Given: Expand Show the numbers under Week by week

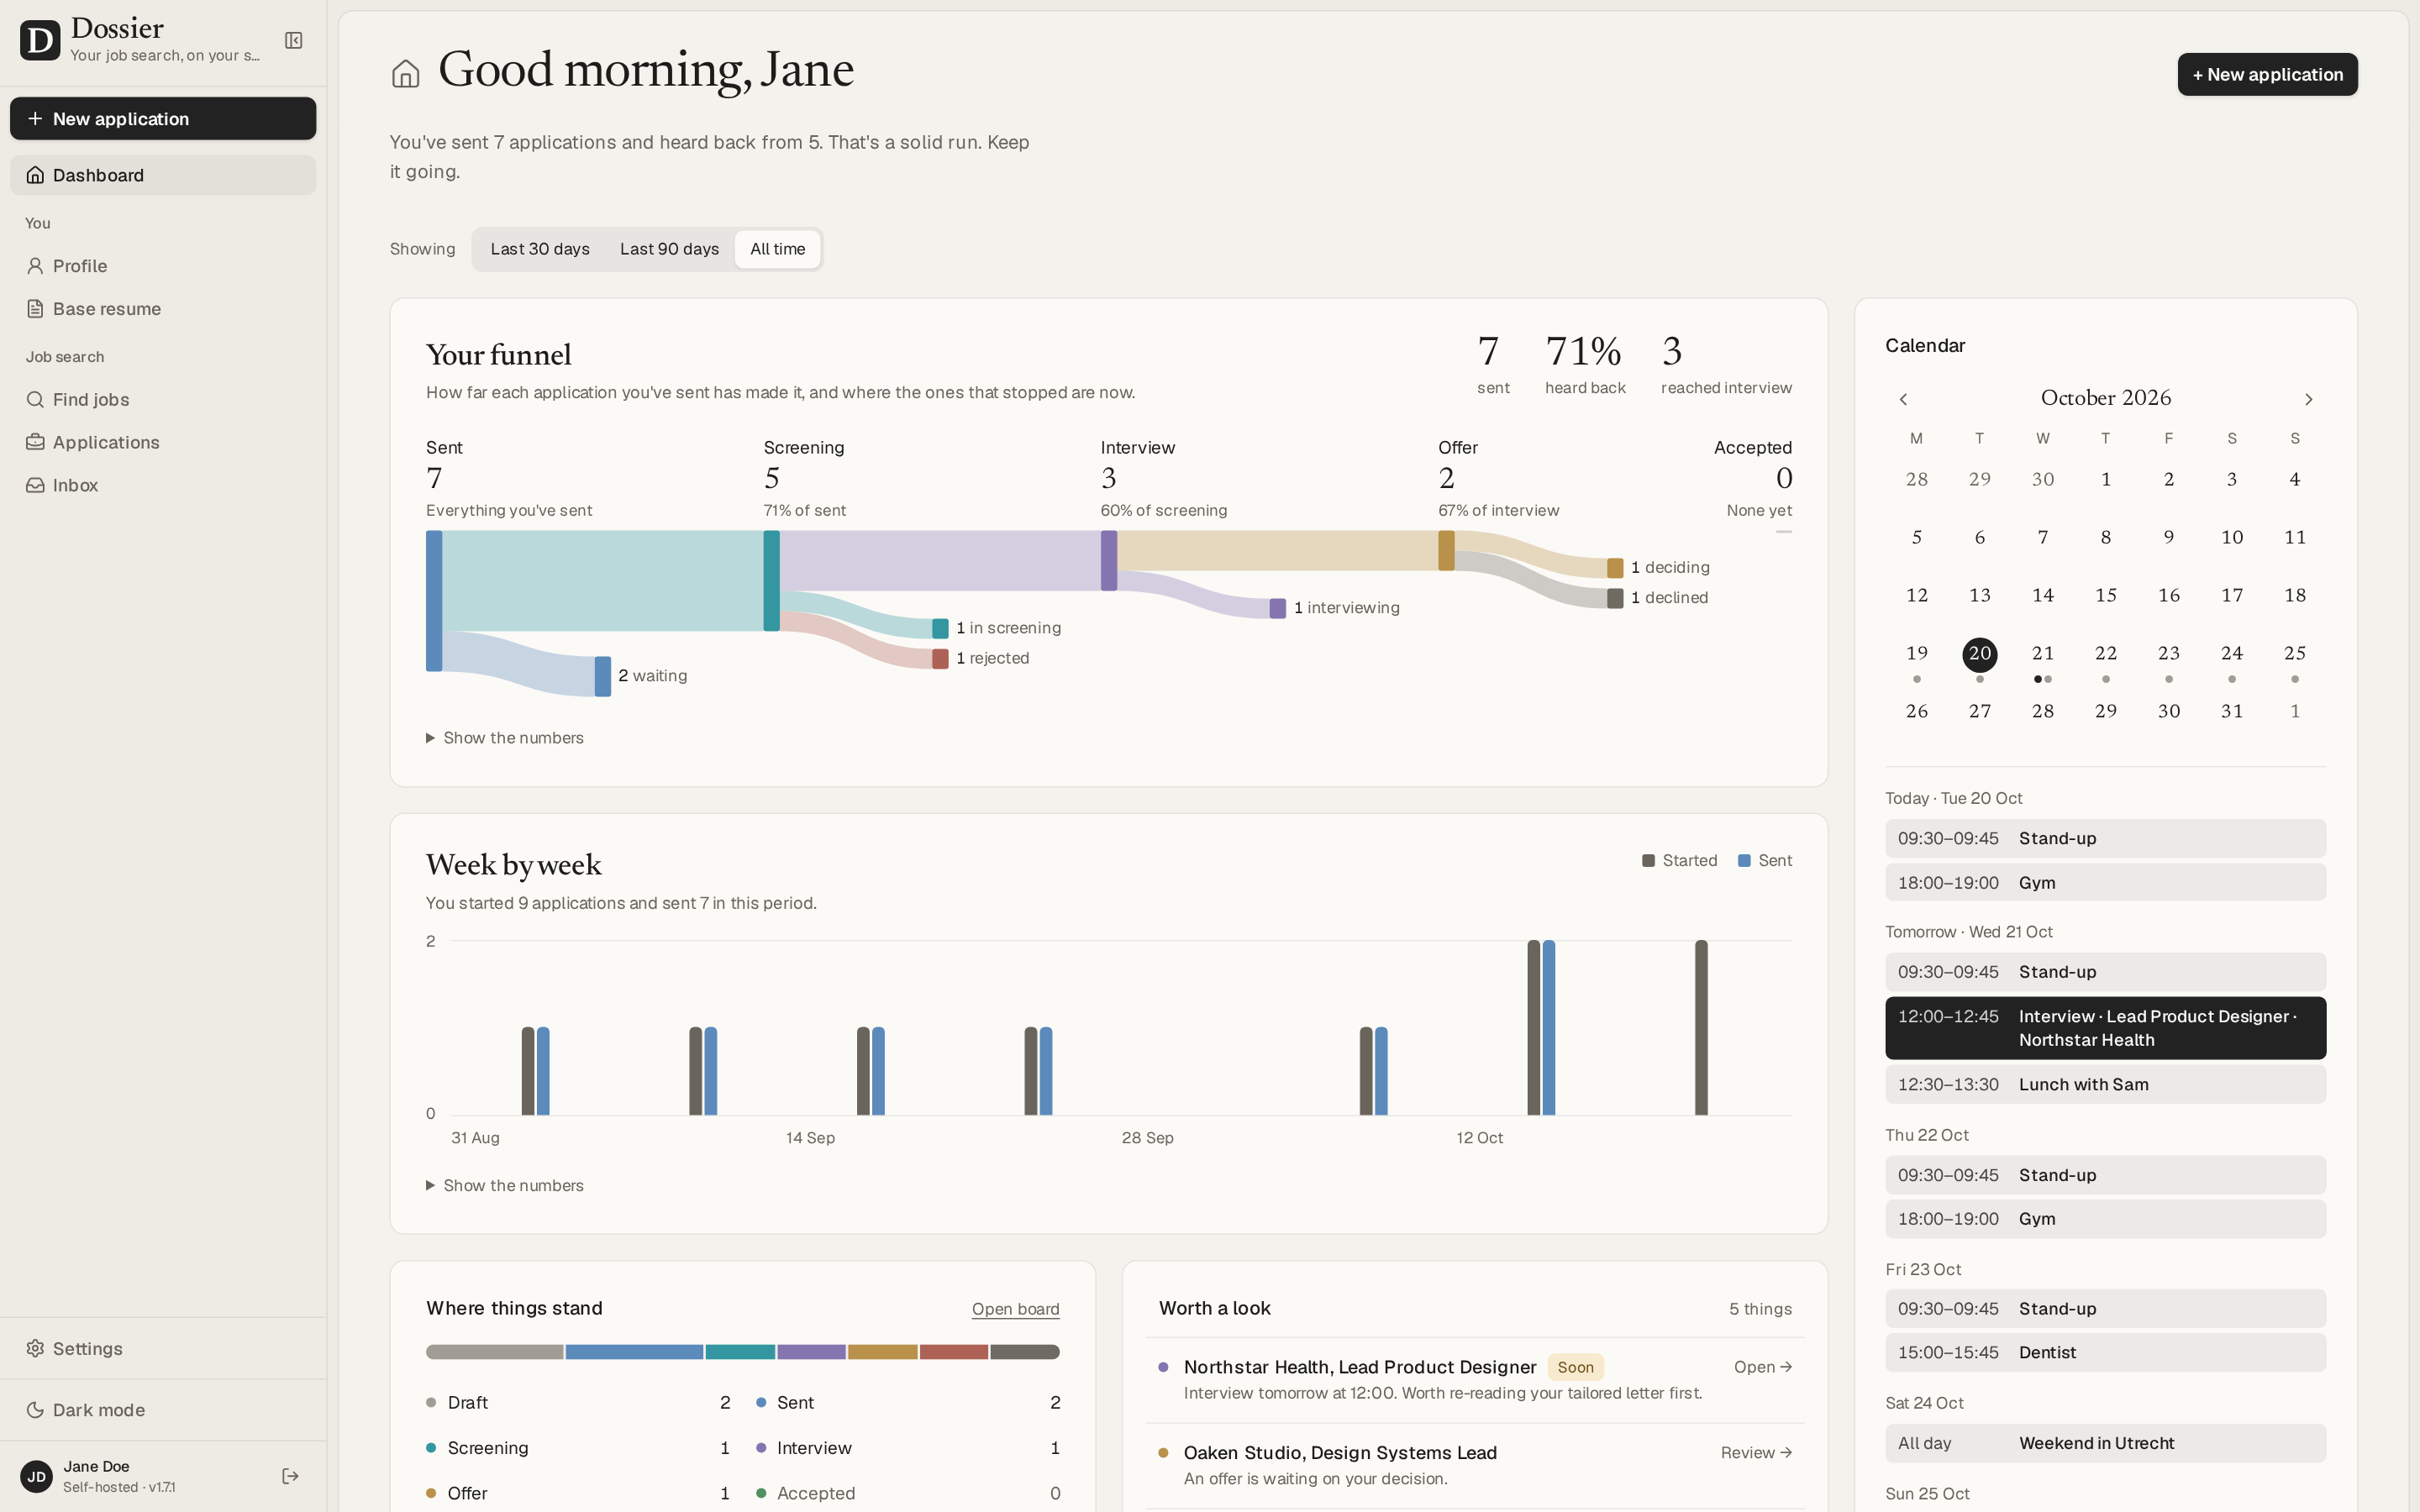Looking at the screenshot, I should click(x=505, y=1185).
